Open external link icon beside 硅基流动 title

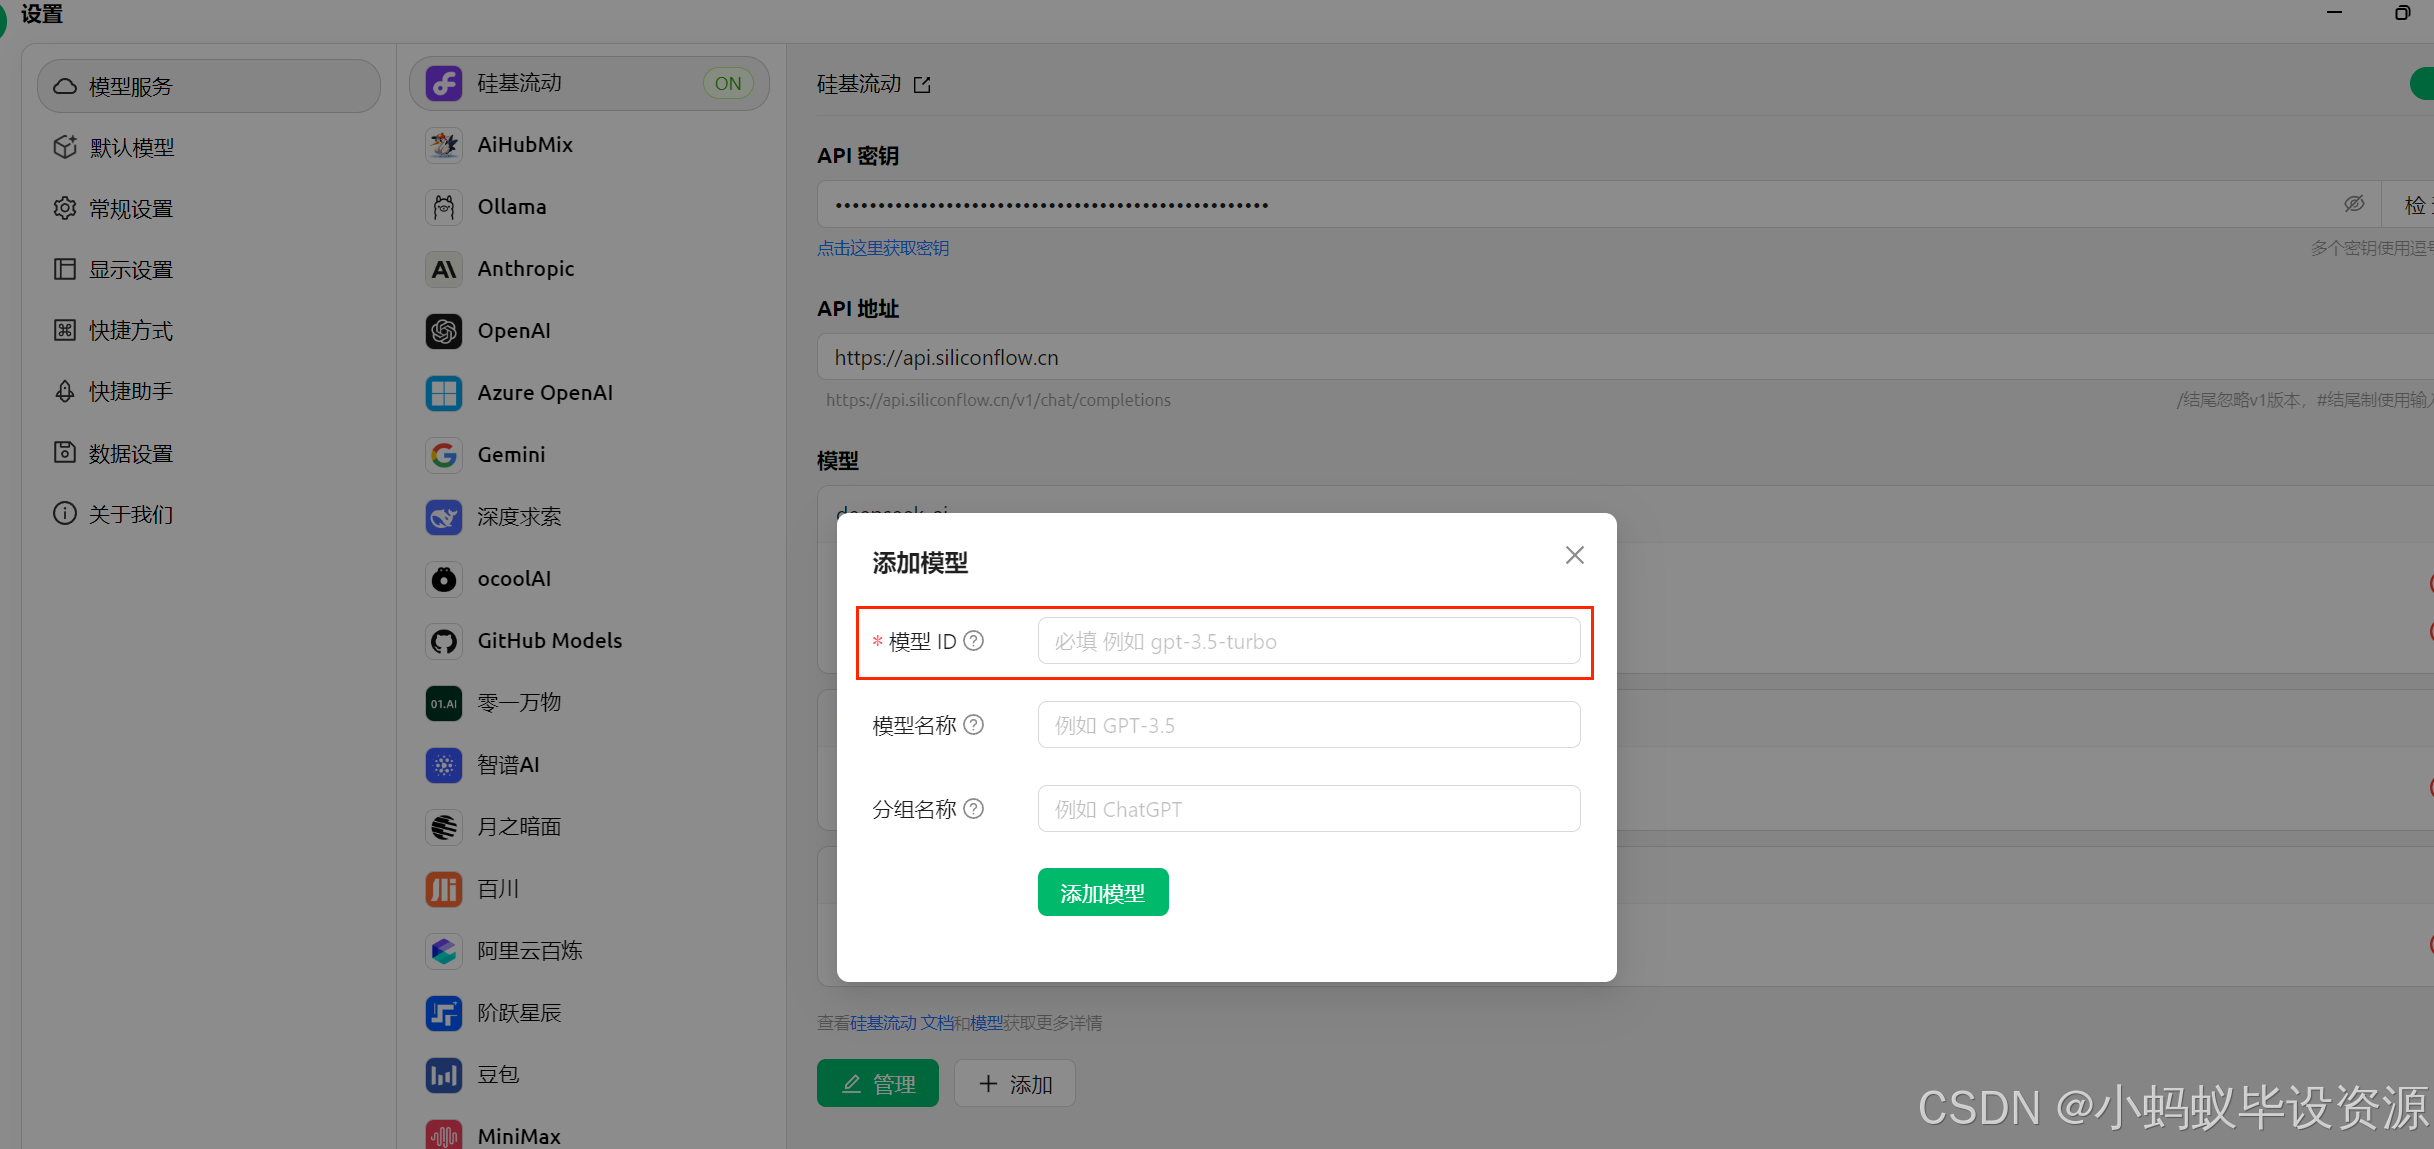click(x=922, y=85)
